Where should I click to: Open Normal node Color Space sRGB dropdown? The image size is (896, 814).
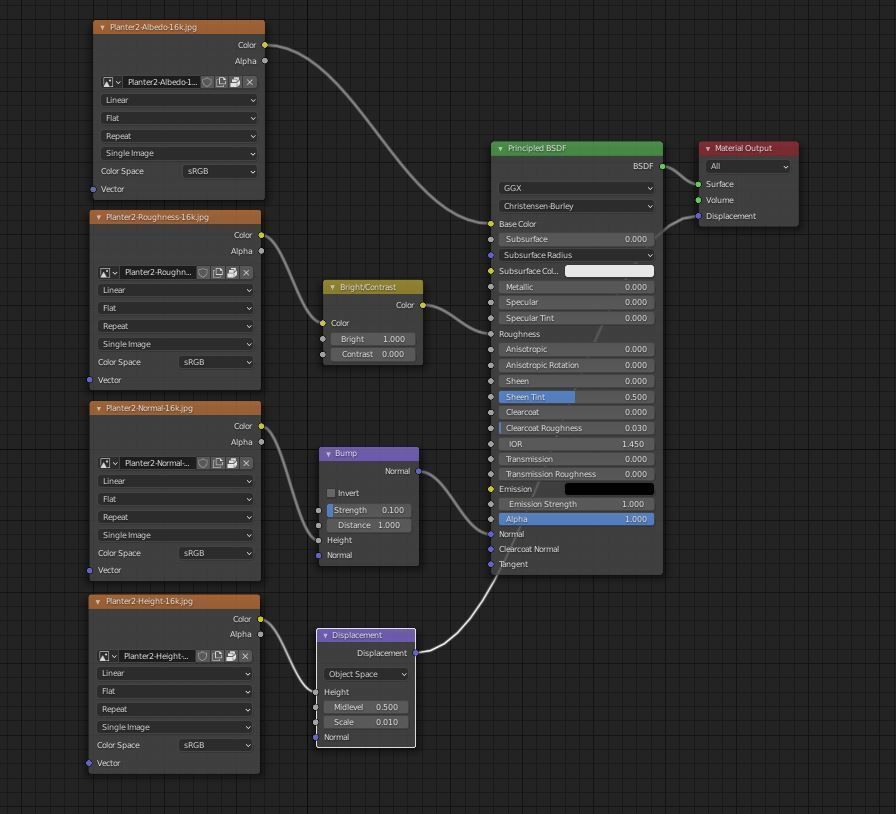[x=217, y=553]
